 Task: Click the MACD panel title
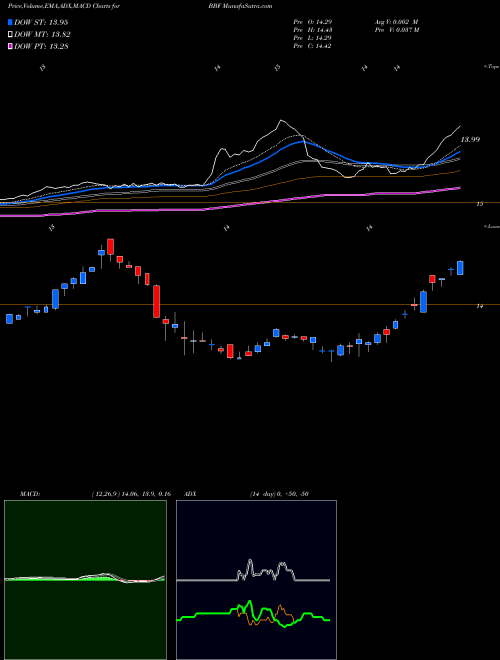29,494
